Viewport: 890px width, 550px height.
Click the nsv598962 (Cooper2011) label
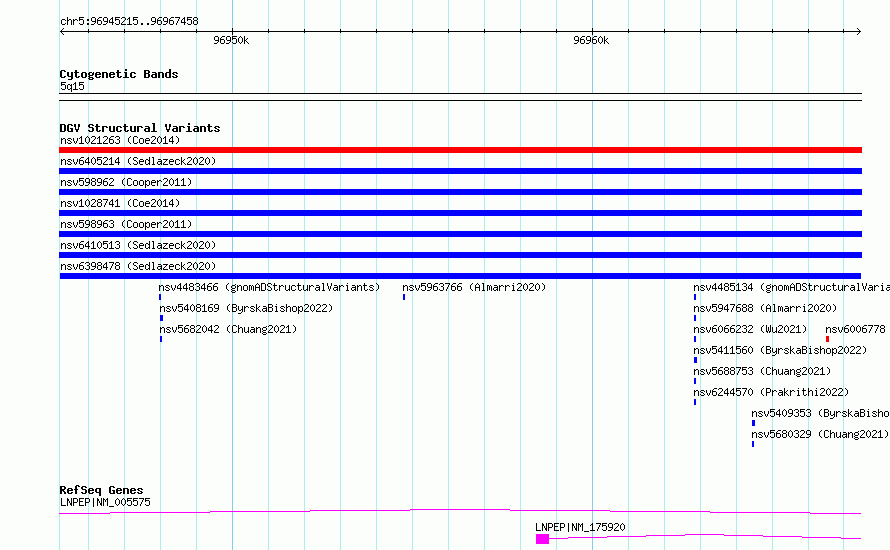(x=126, y=182)
